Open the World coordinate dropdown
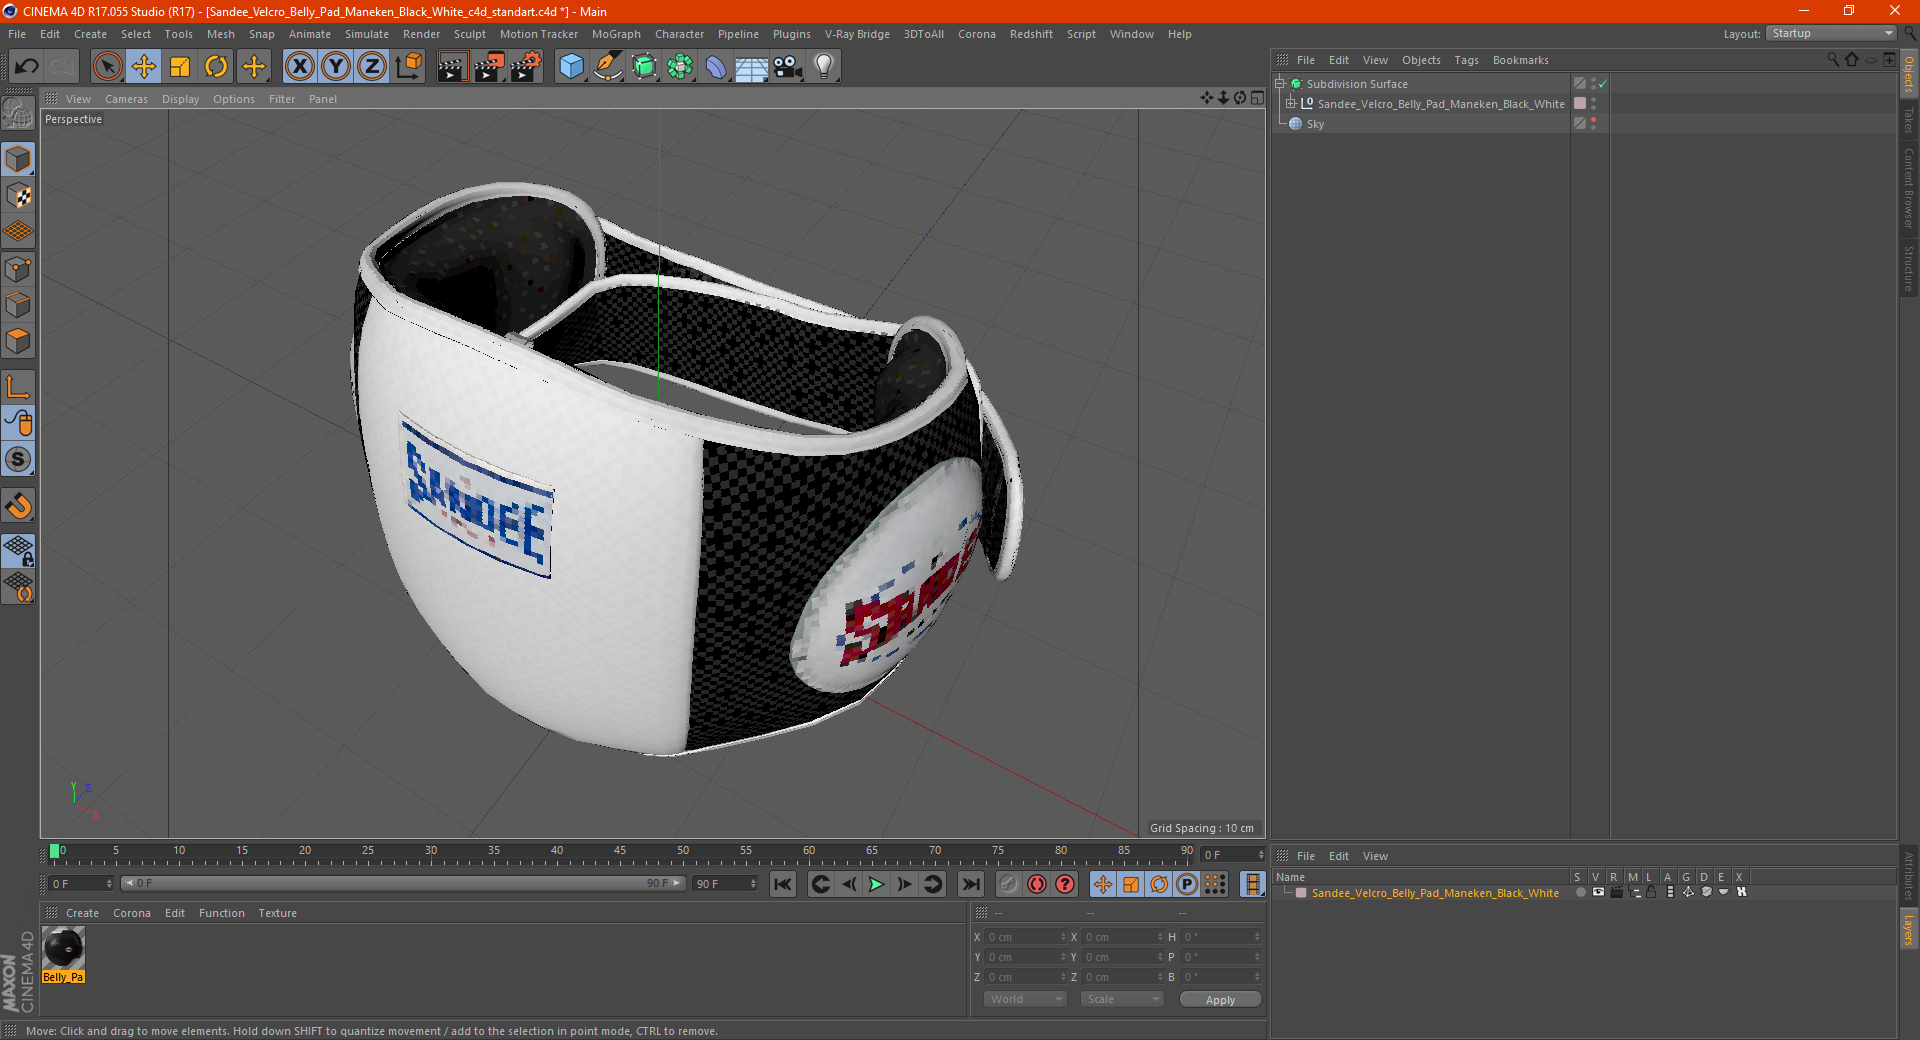The image size is (1920, 1040). point(1025,1000)
